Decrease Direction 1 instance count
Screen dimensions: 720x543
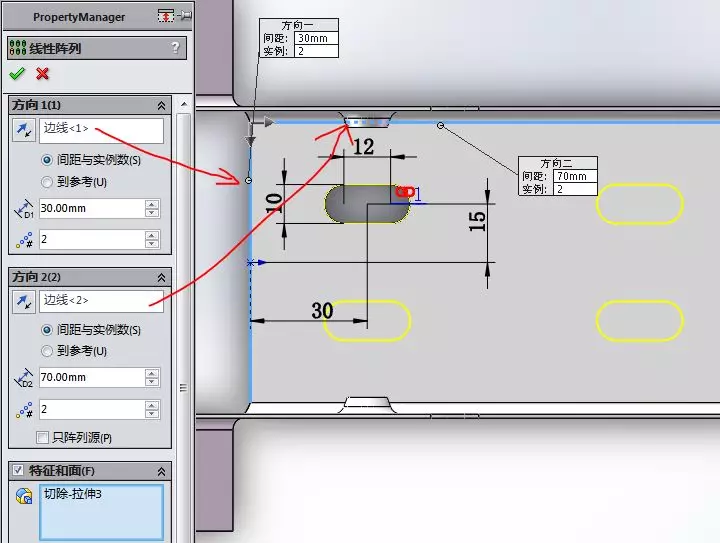(152, 244)
